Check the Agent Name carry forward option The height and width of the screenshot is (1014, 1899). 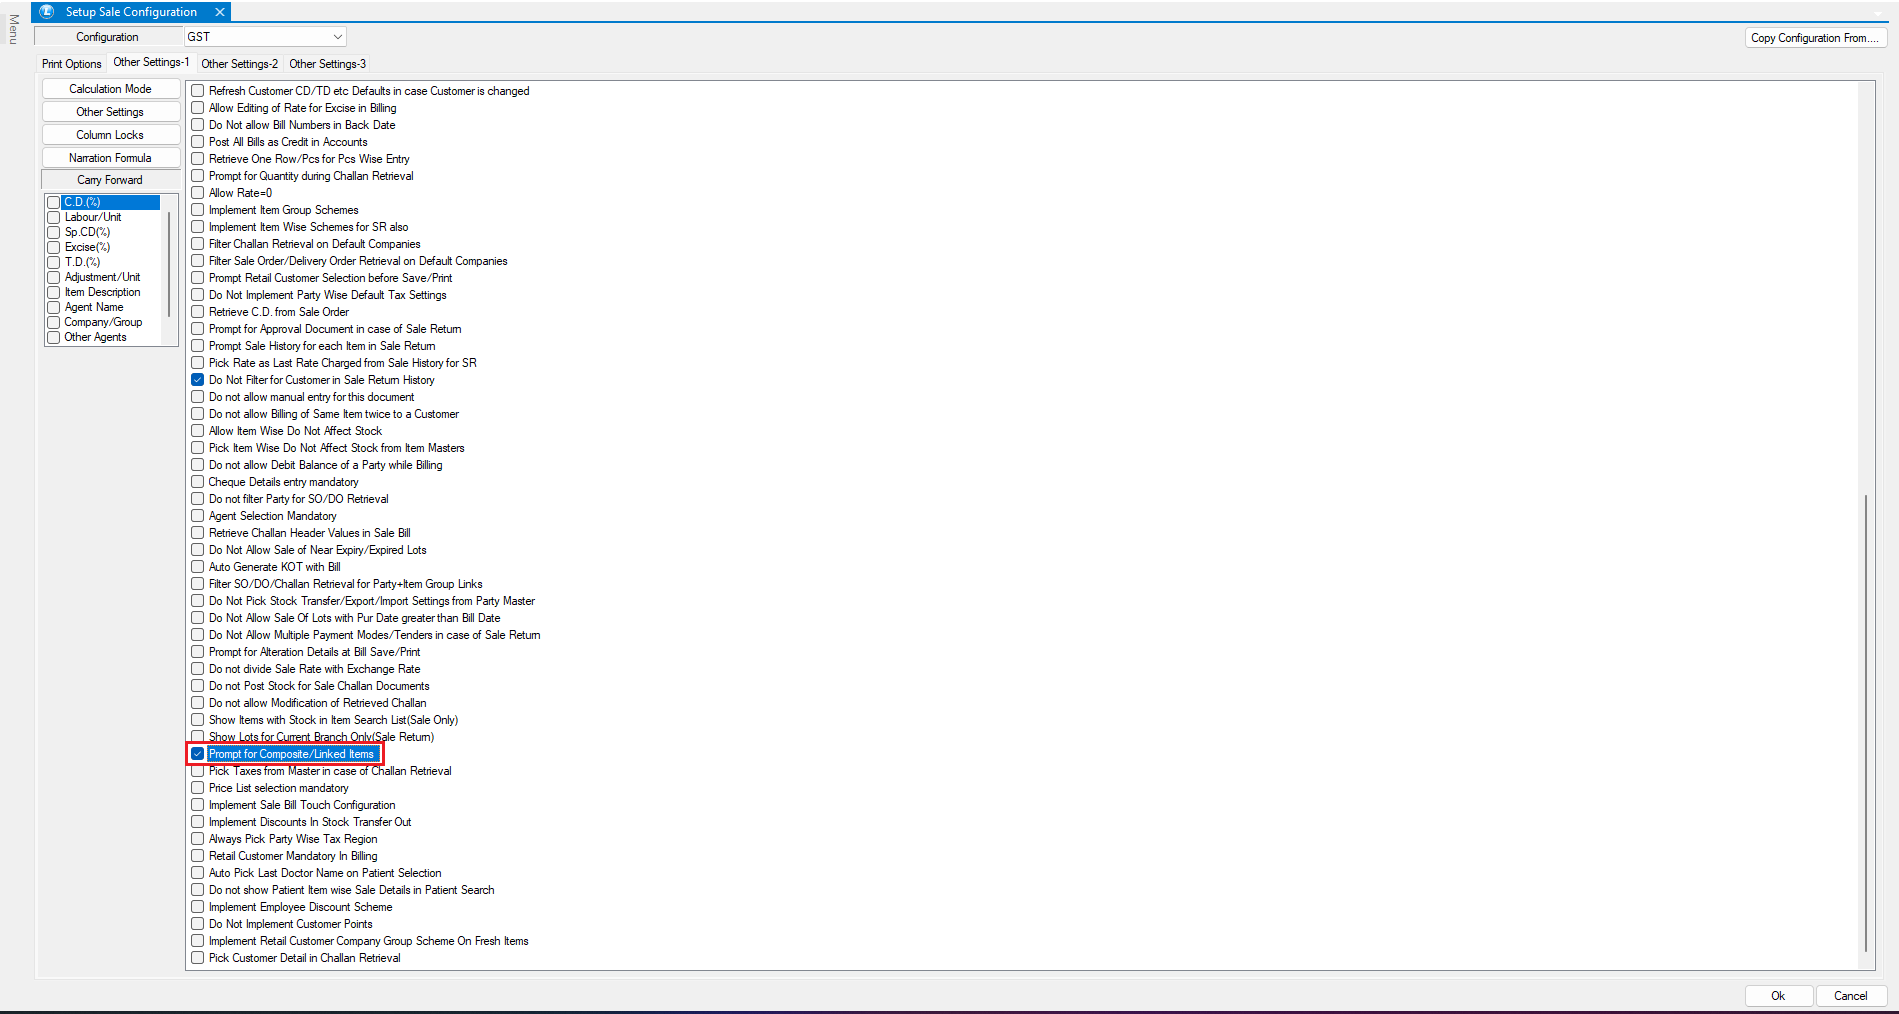[x=54, y=308]
